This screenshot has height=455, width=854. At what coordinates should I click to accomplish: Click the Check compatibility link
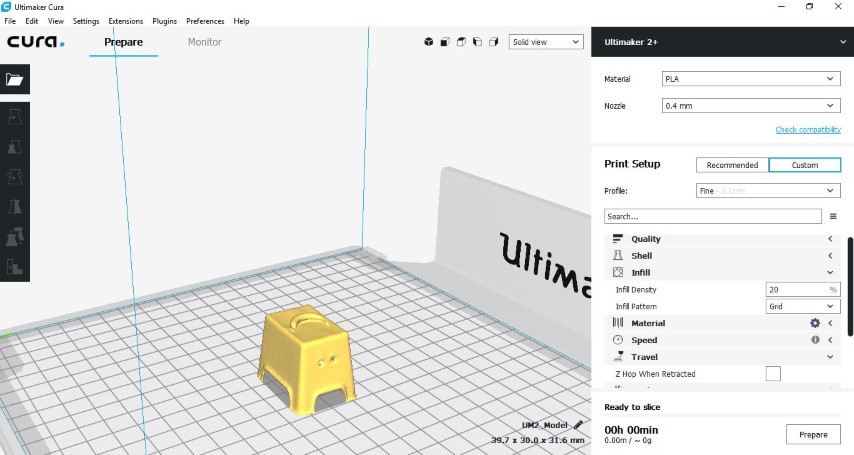(808, 130)
